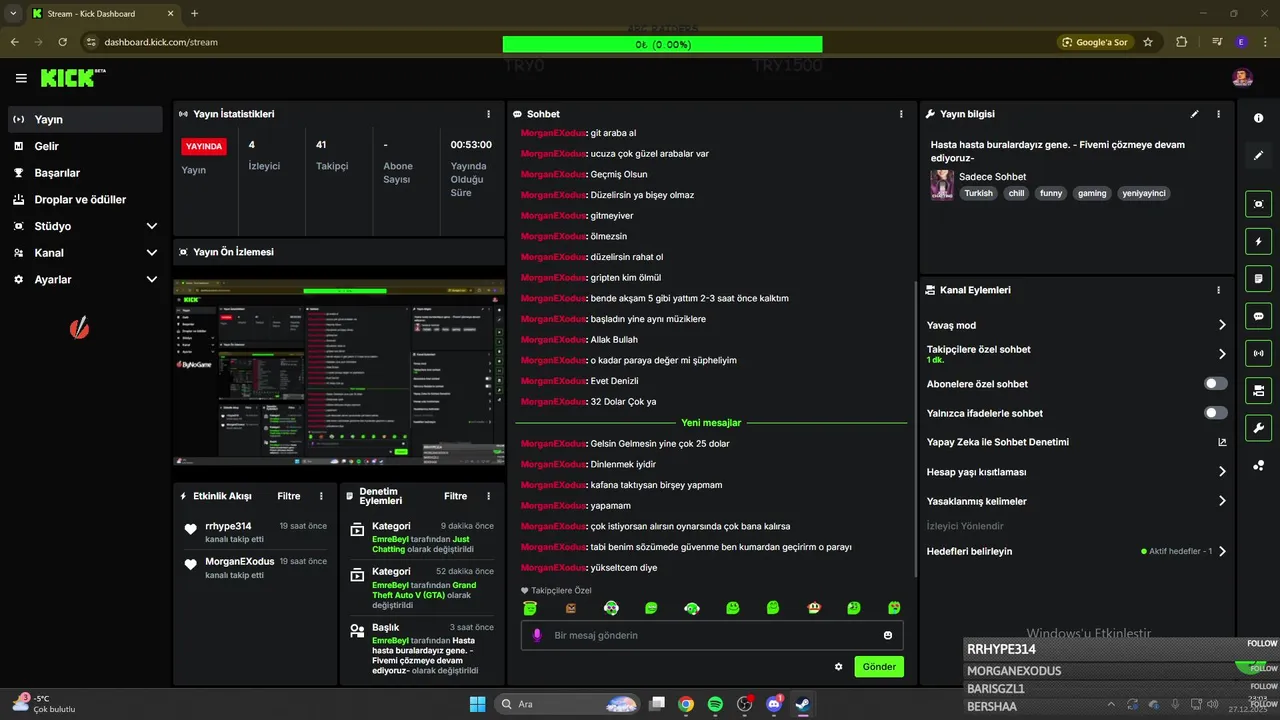
Task: Click the Google'a Sor button
Action: (1095, 42)
